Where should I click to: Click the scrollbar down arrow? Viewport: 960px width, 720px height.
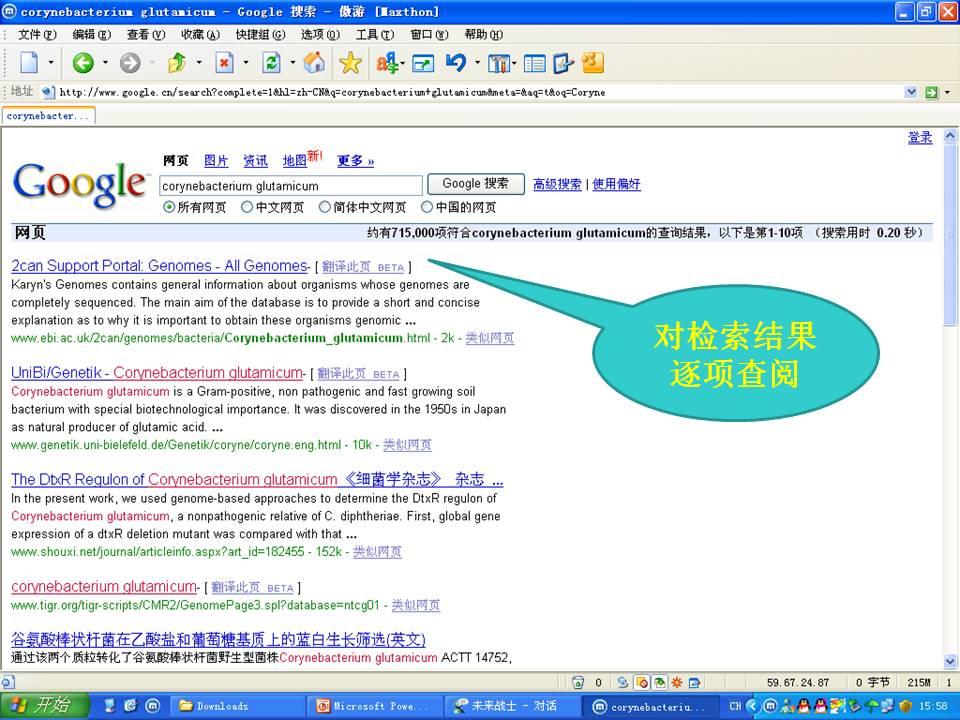point(950,661)
